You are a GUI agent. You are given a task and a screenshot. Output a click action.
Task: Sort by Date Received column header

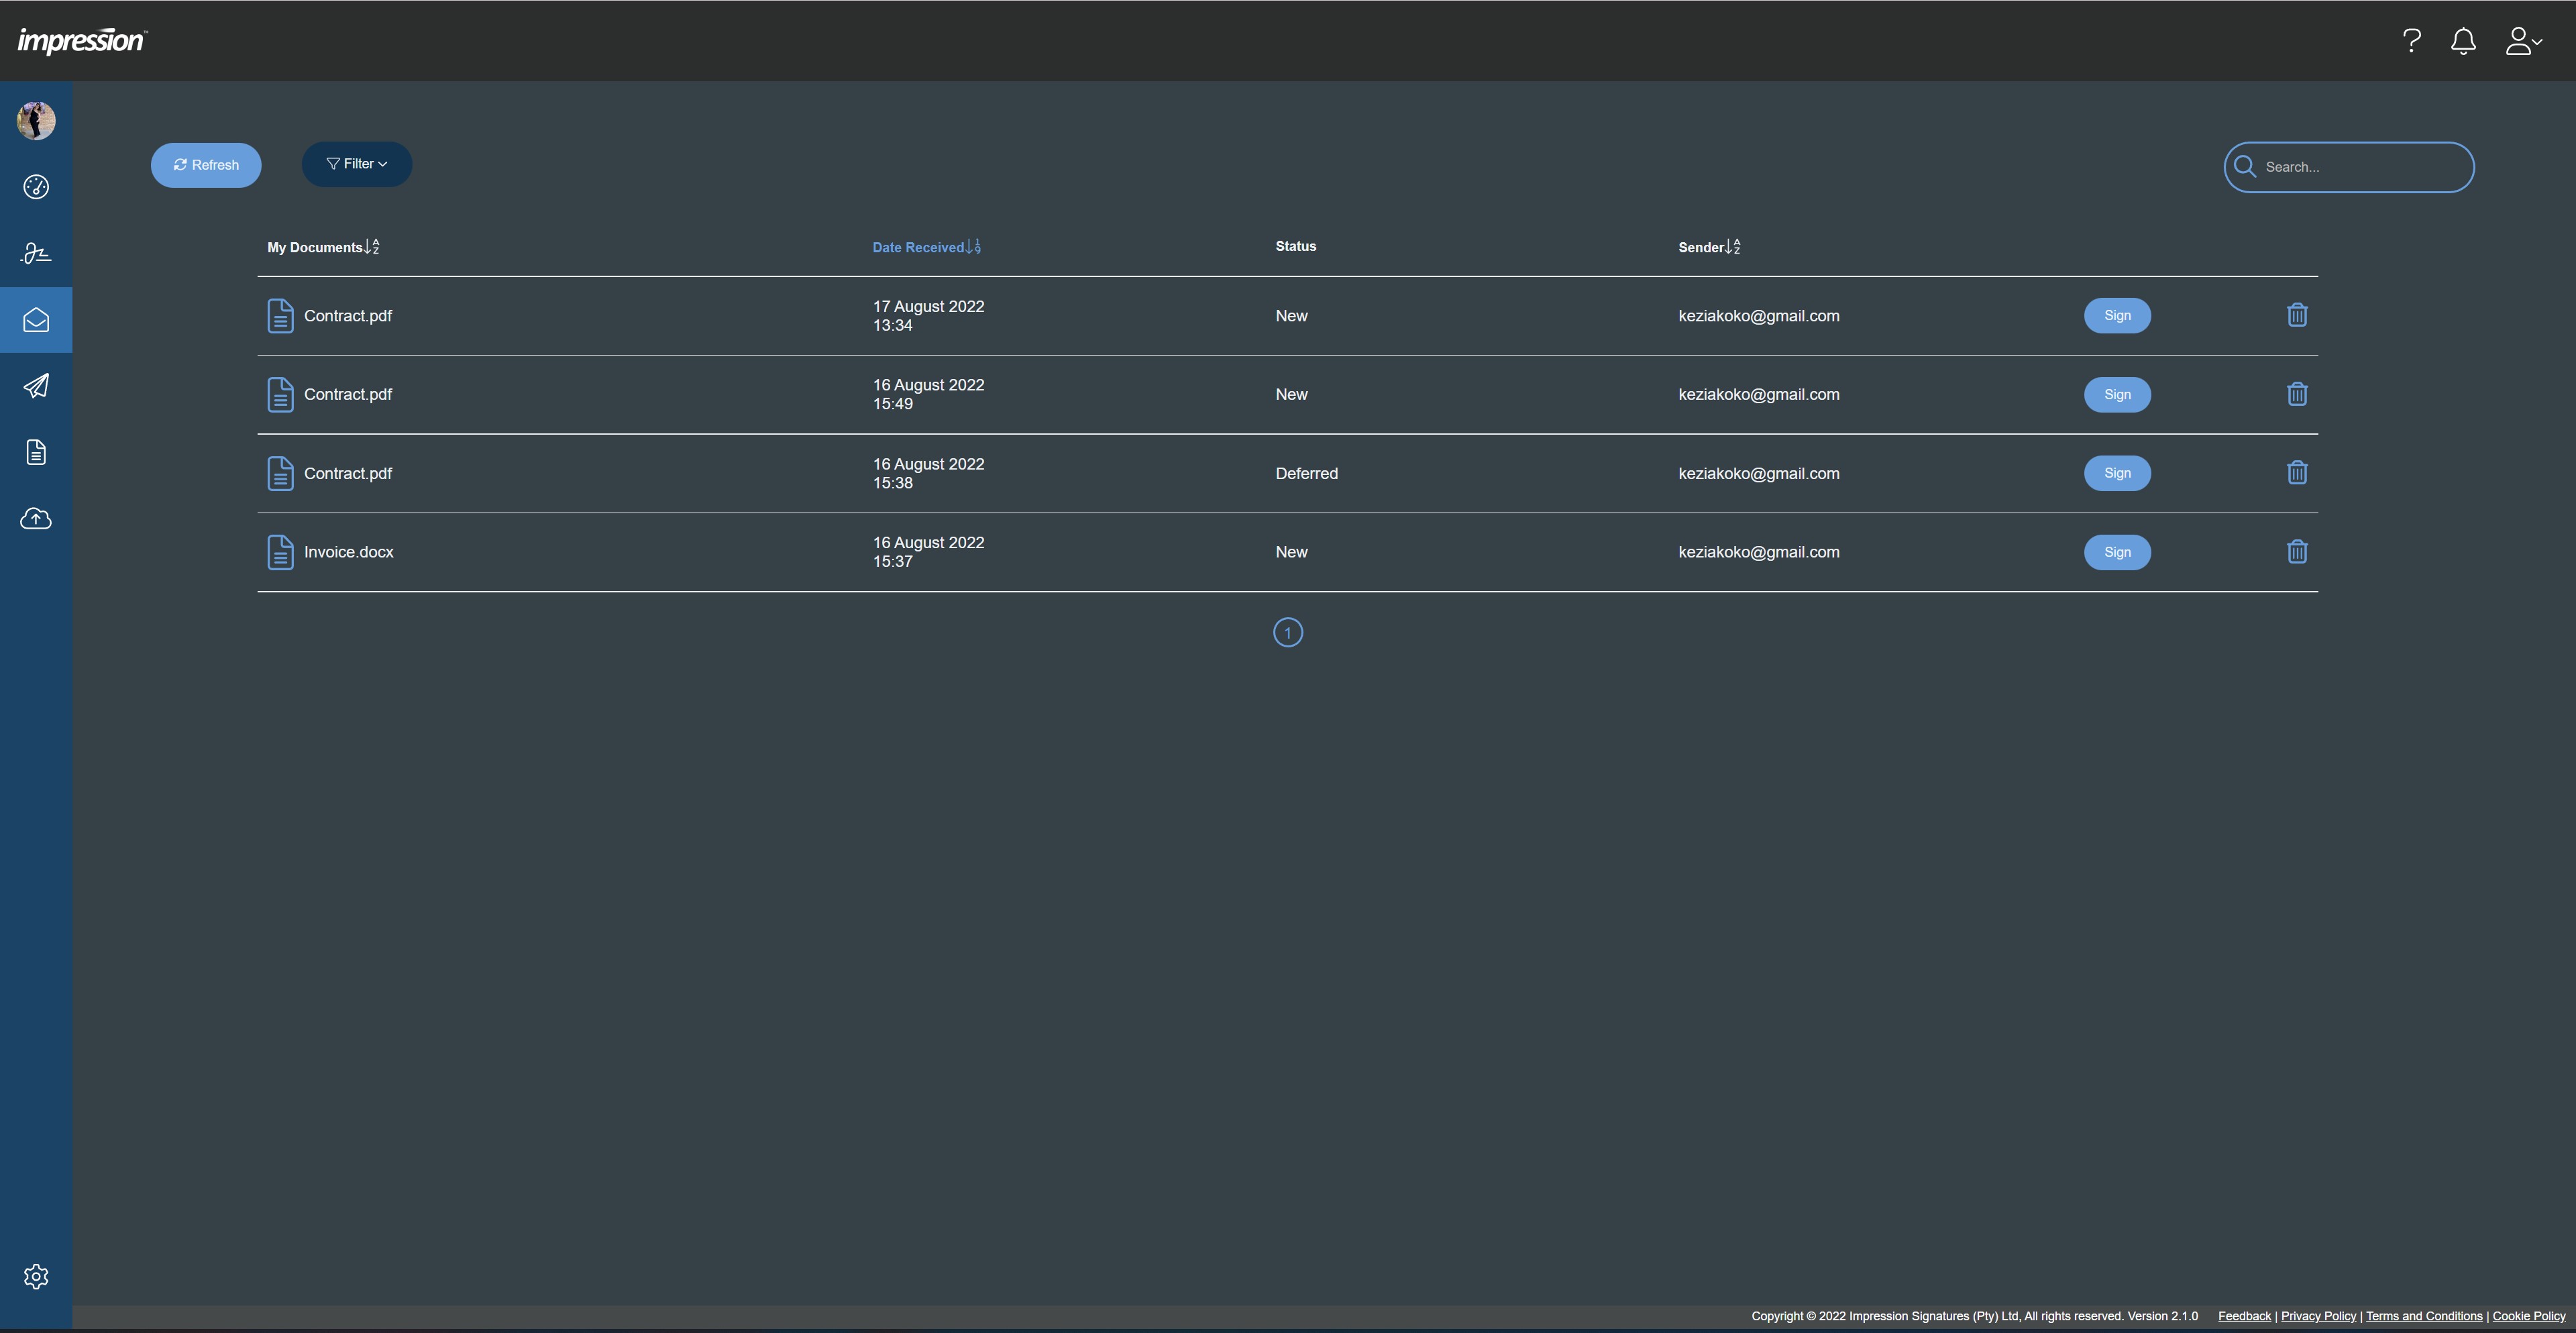tap(926, 247)
